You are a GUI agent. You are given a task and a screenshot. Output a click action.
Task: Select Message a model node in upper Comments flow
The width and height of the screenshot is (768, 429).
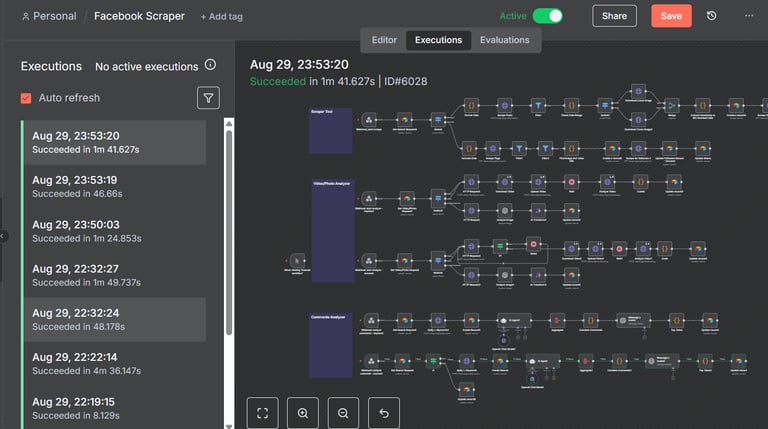click(633, 321)
